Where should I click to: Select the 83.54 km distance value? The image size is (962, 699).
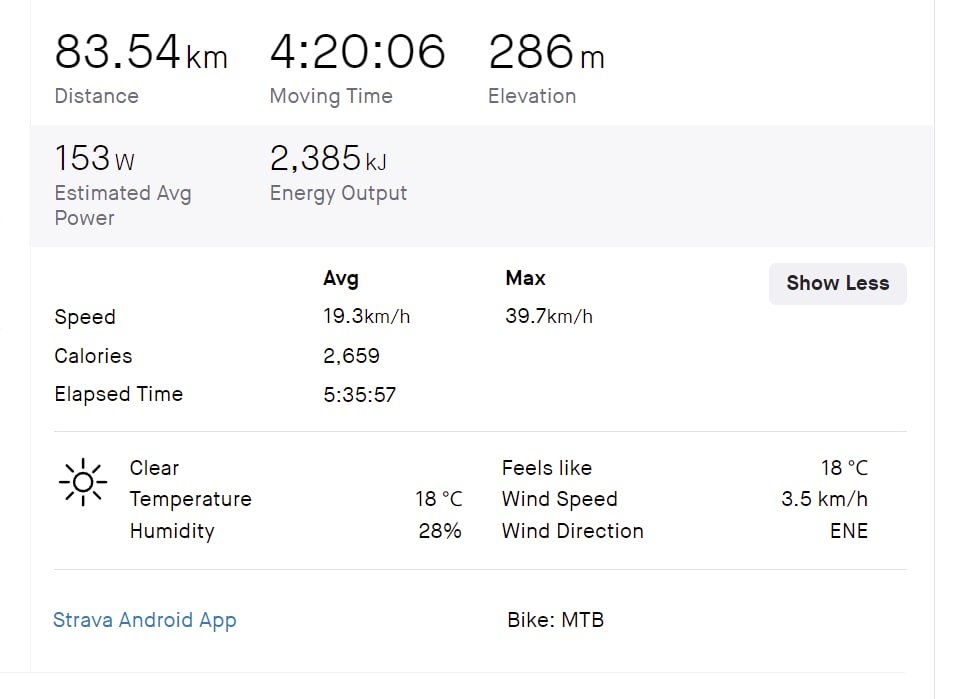coord(140,52)
